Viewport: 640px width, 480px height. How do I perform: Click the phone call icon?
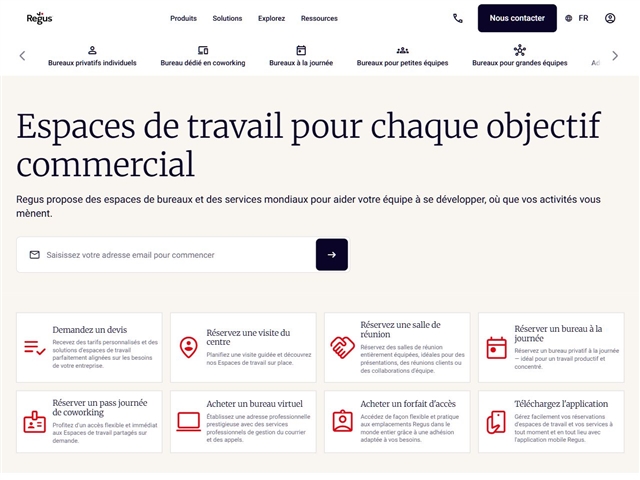click(x=458, y=18)
